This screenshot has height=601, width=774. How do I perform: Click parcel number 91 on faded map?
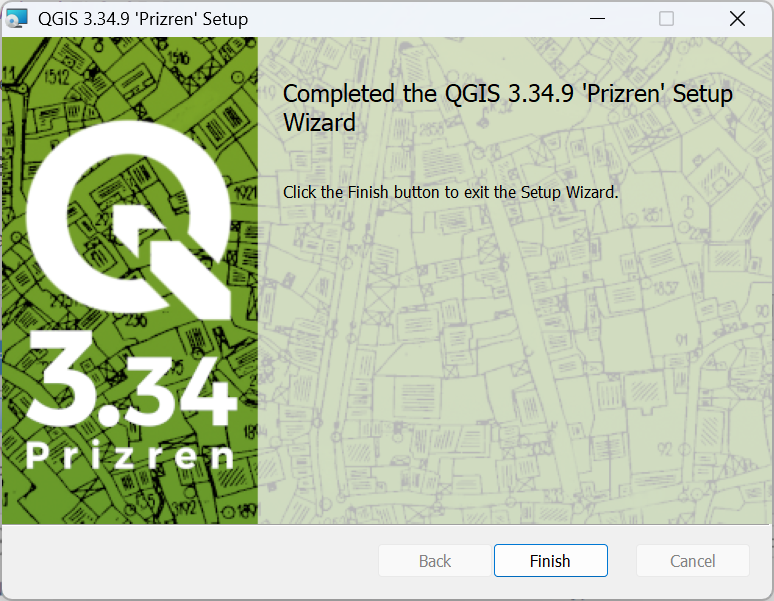682,340
